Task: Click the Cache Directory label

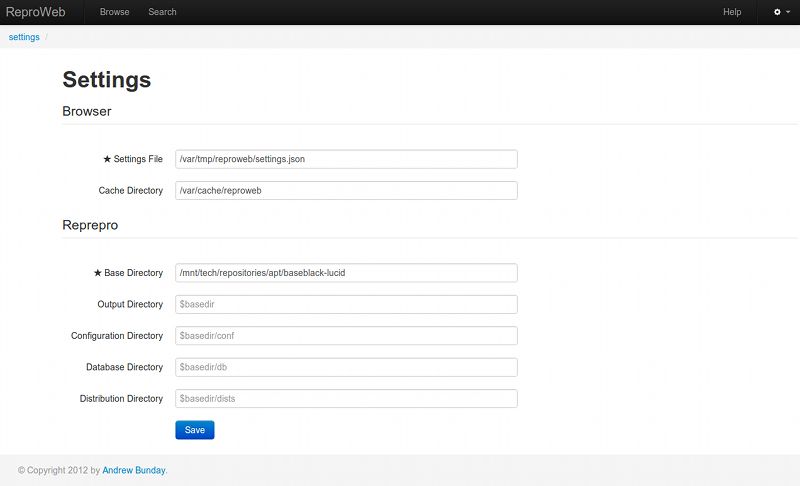Action: tap(131, 191)
